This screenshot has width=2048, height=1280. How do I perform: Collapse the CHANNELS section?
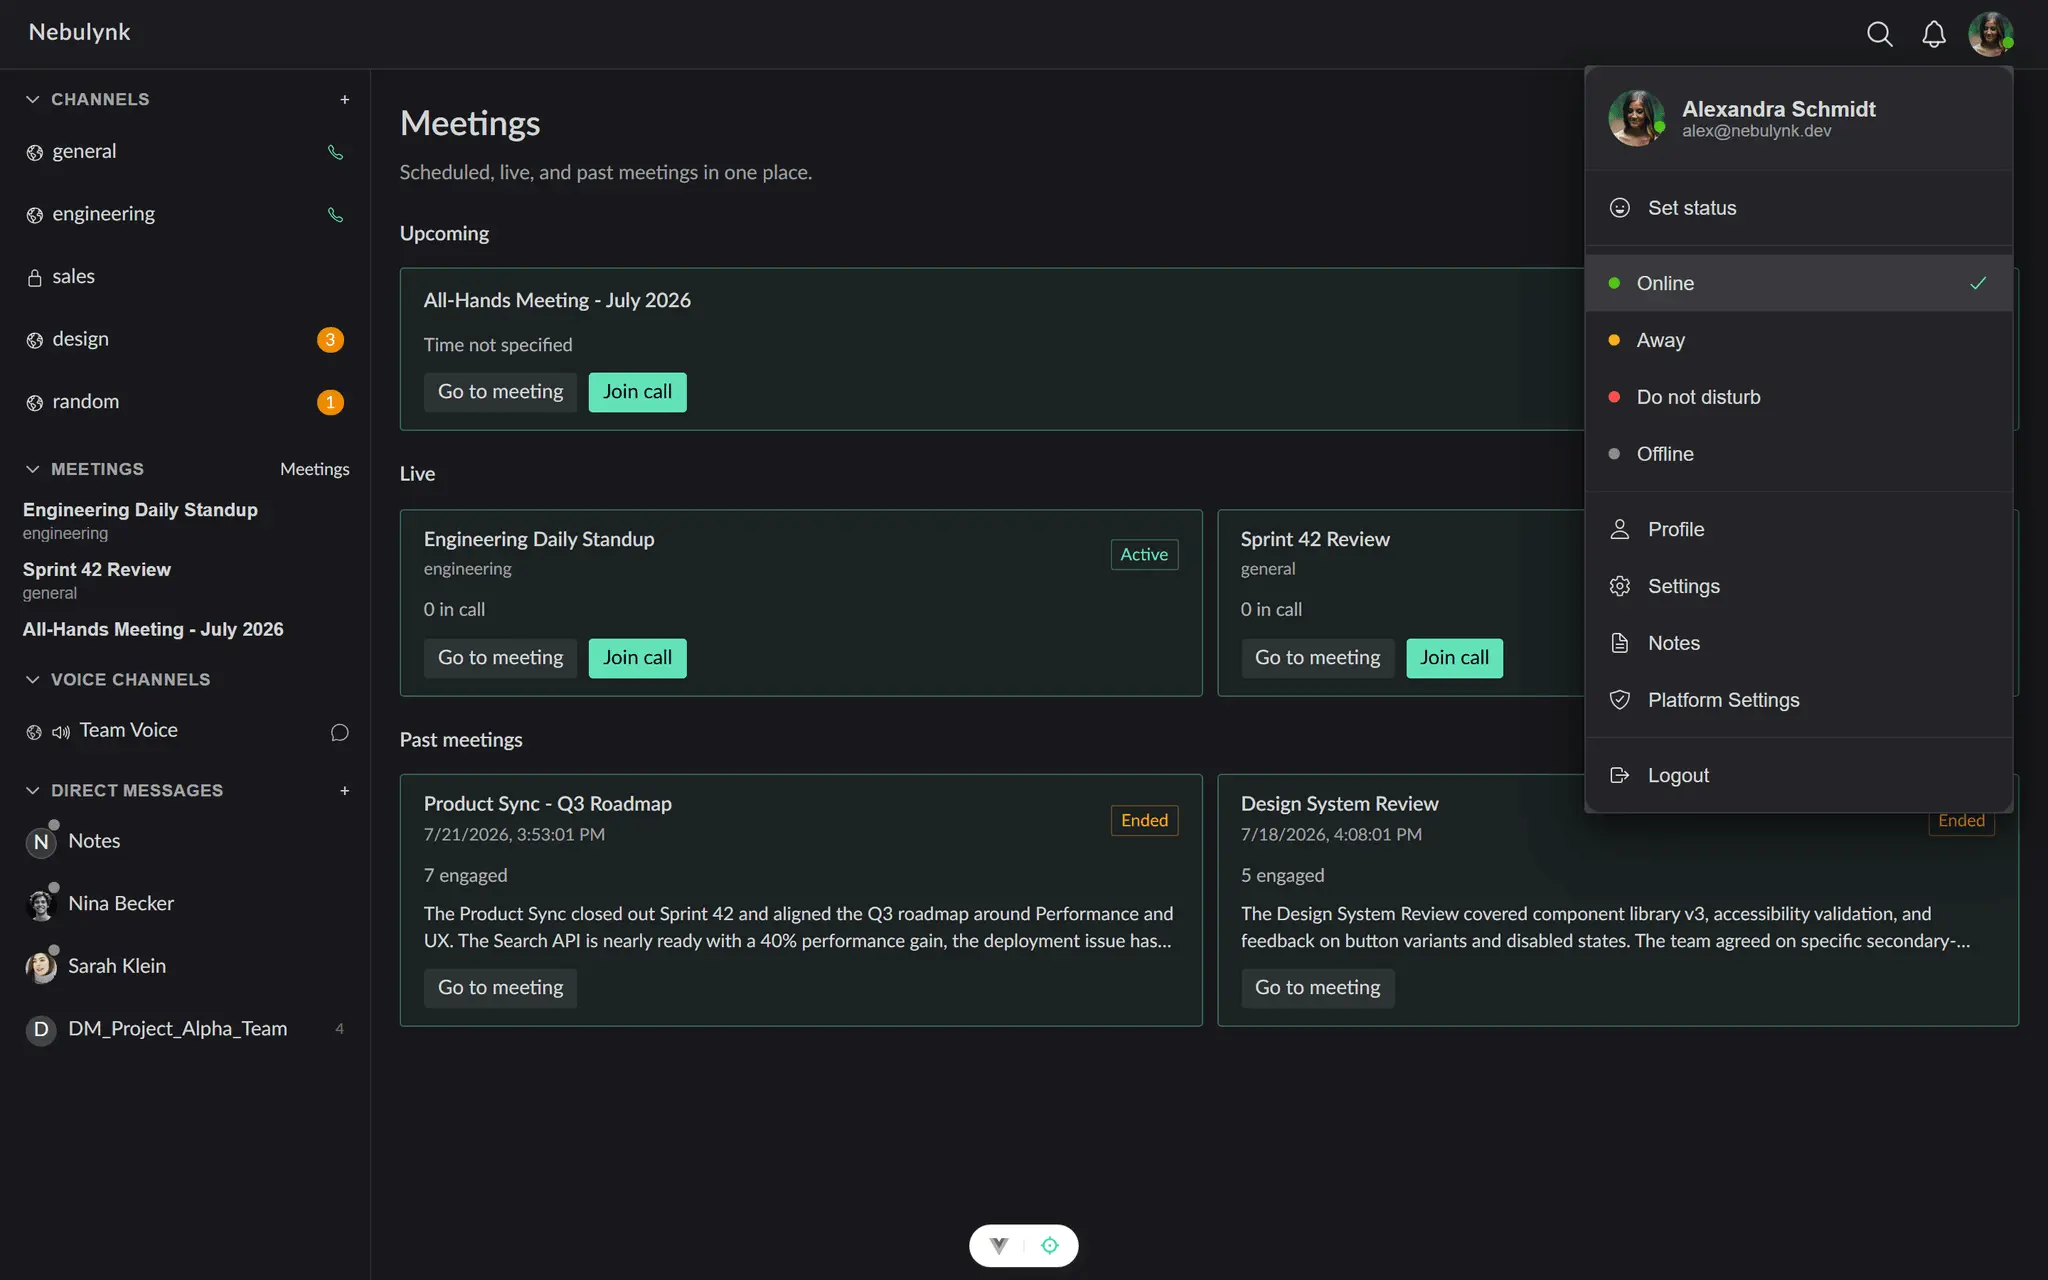(x=32, y=99)
